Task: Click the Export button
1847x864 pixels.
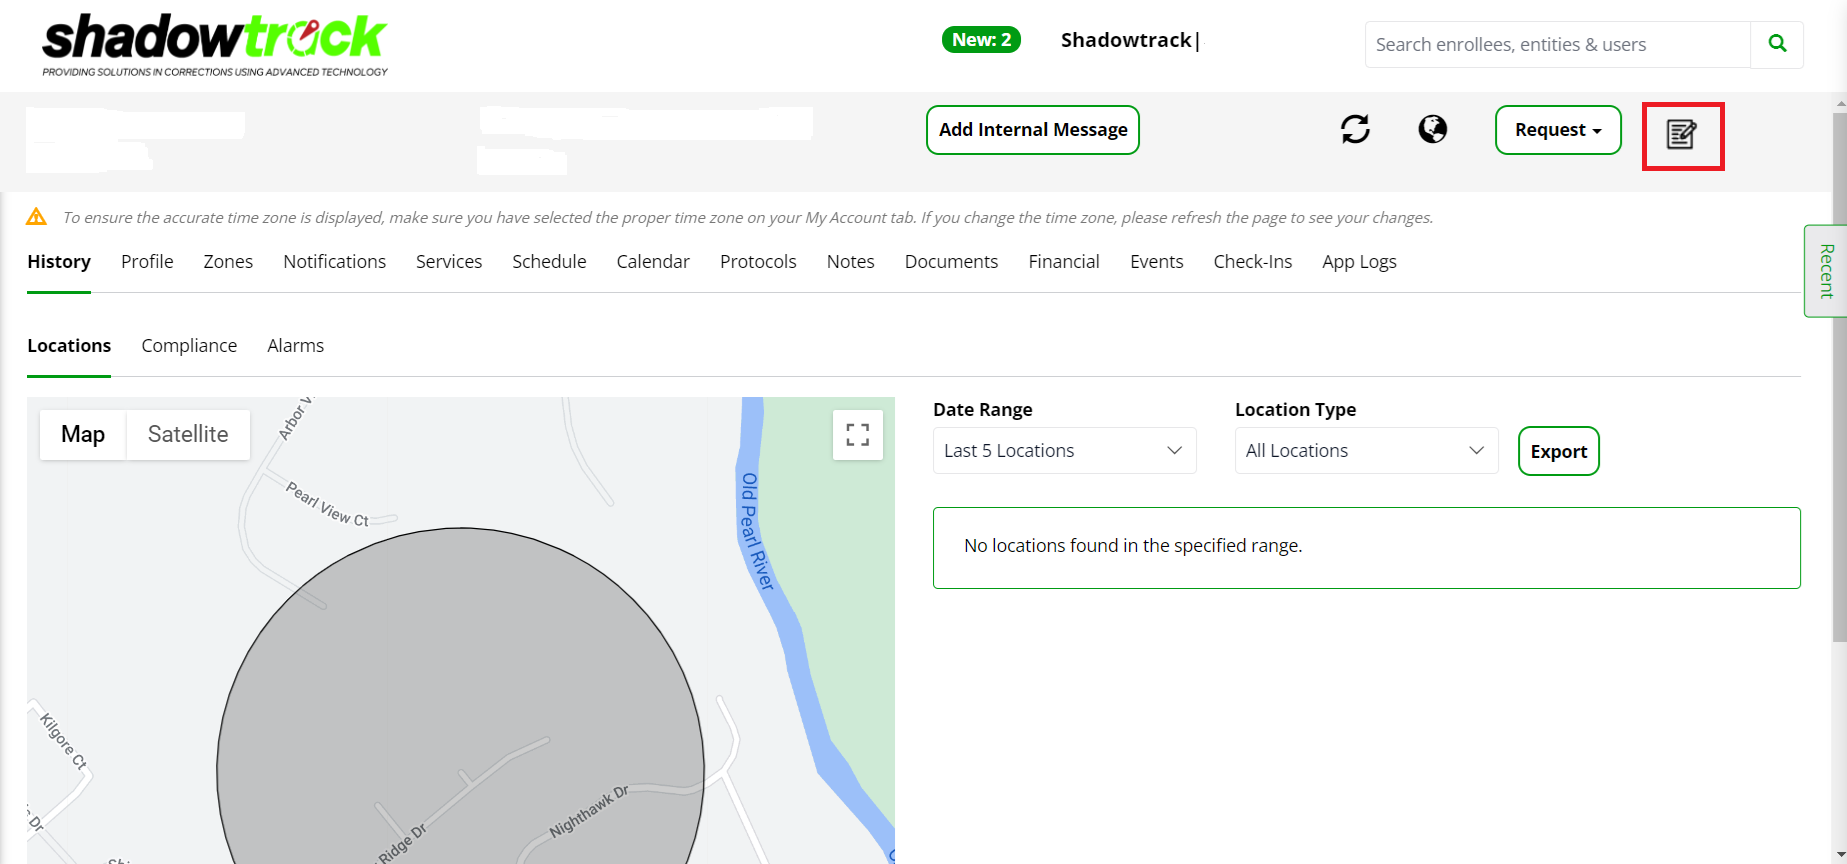Action: pyautogui.click(x=1559, y=451)
